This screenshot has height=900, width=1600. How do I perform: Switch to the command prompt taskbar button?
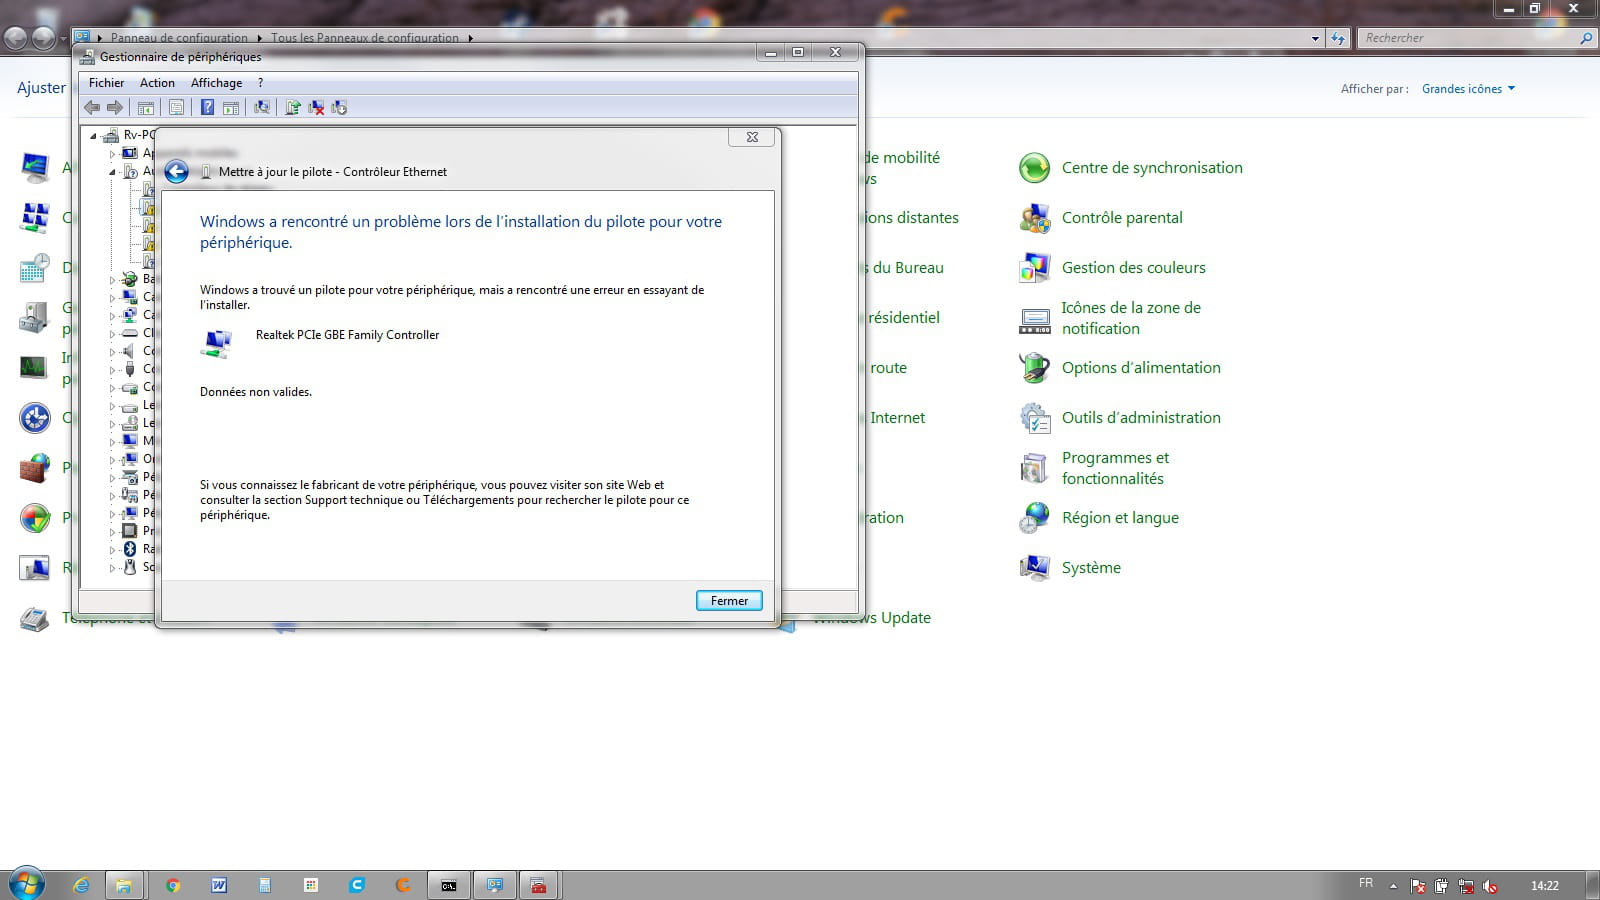pyautogui.click(x=449, y=885)
